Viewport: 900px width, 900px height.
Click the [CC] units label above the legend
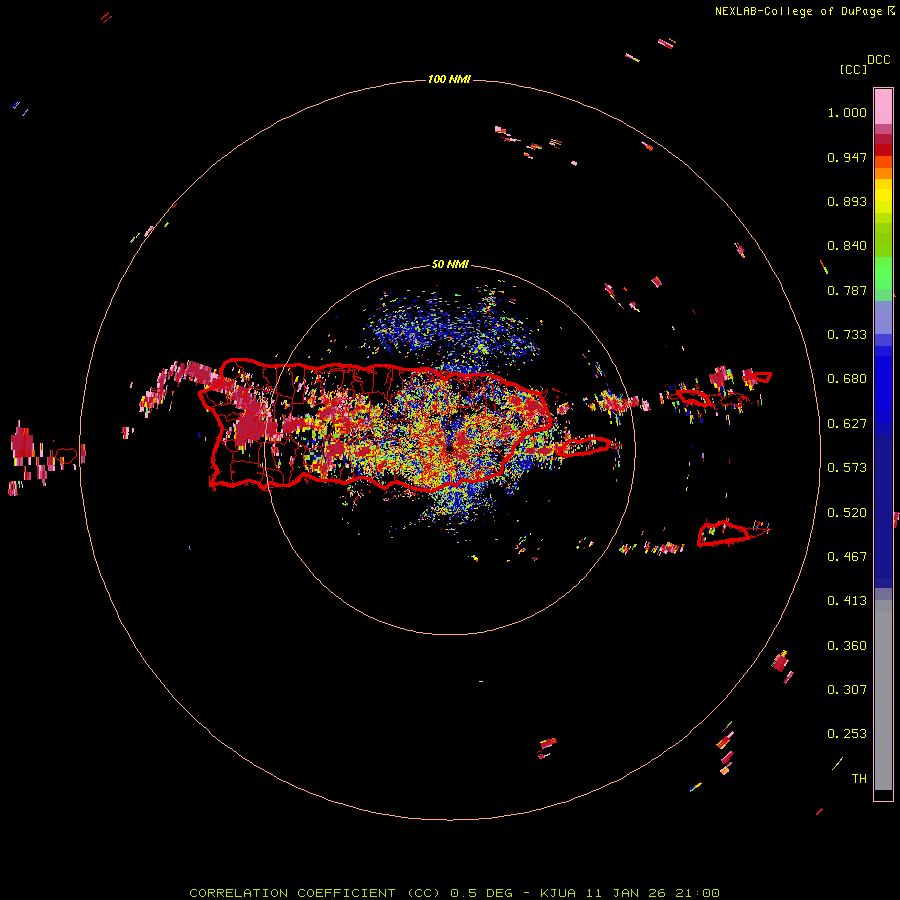tap(854, 69)
